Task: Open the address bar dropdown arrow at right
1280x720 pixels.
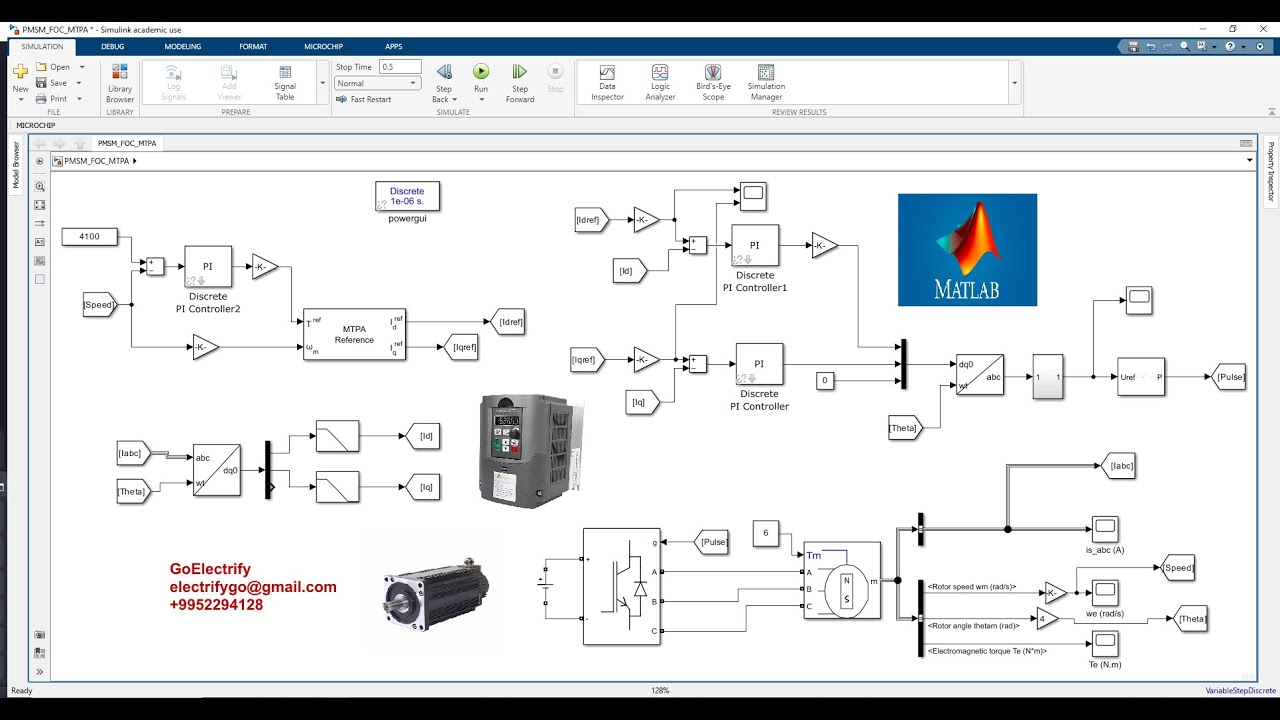Action: click(x=1249, y=161)
